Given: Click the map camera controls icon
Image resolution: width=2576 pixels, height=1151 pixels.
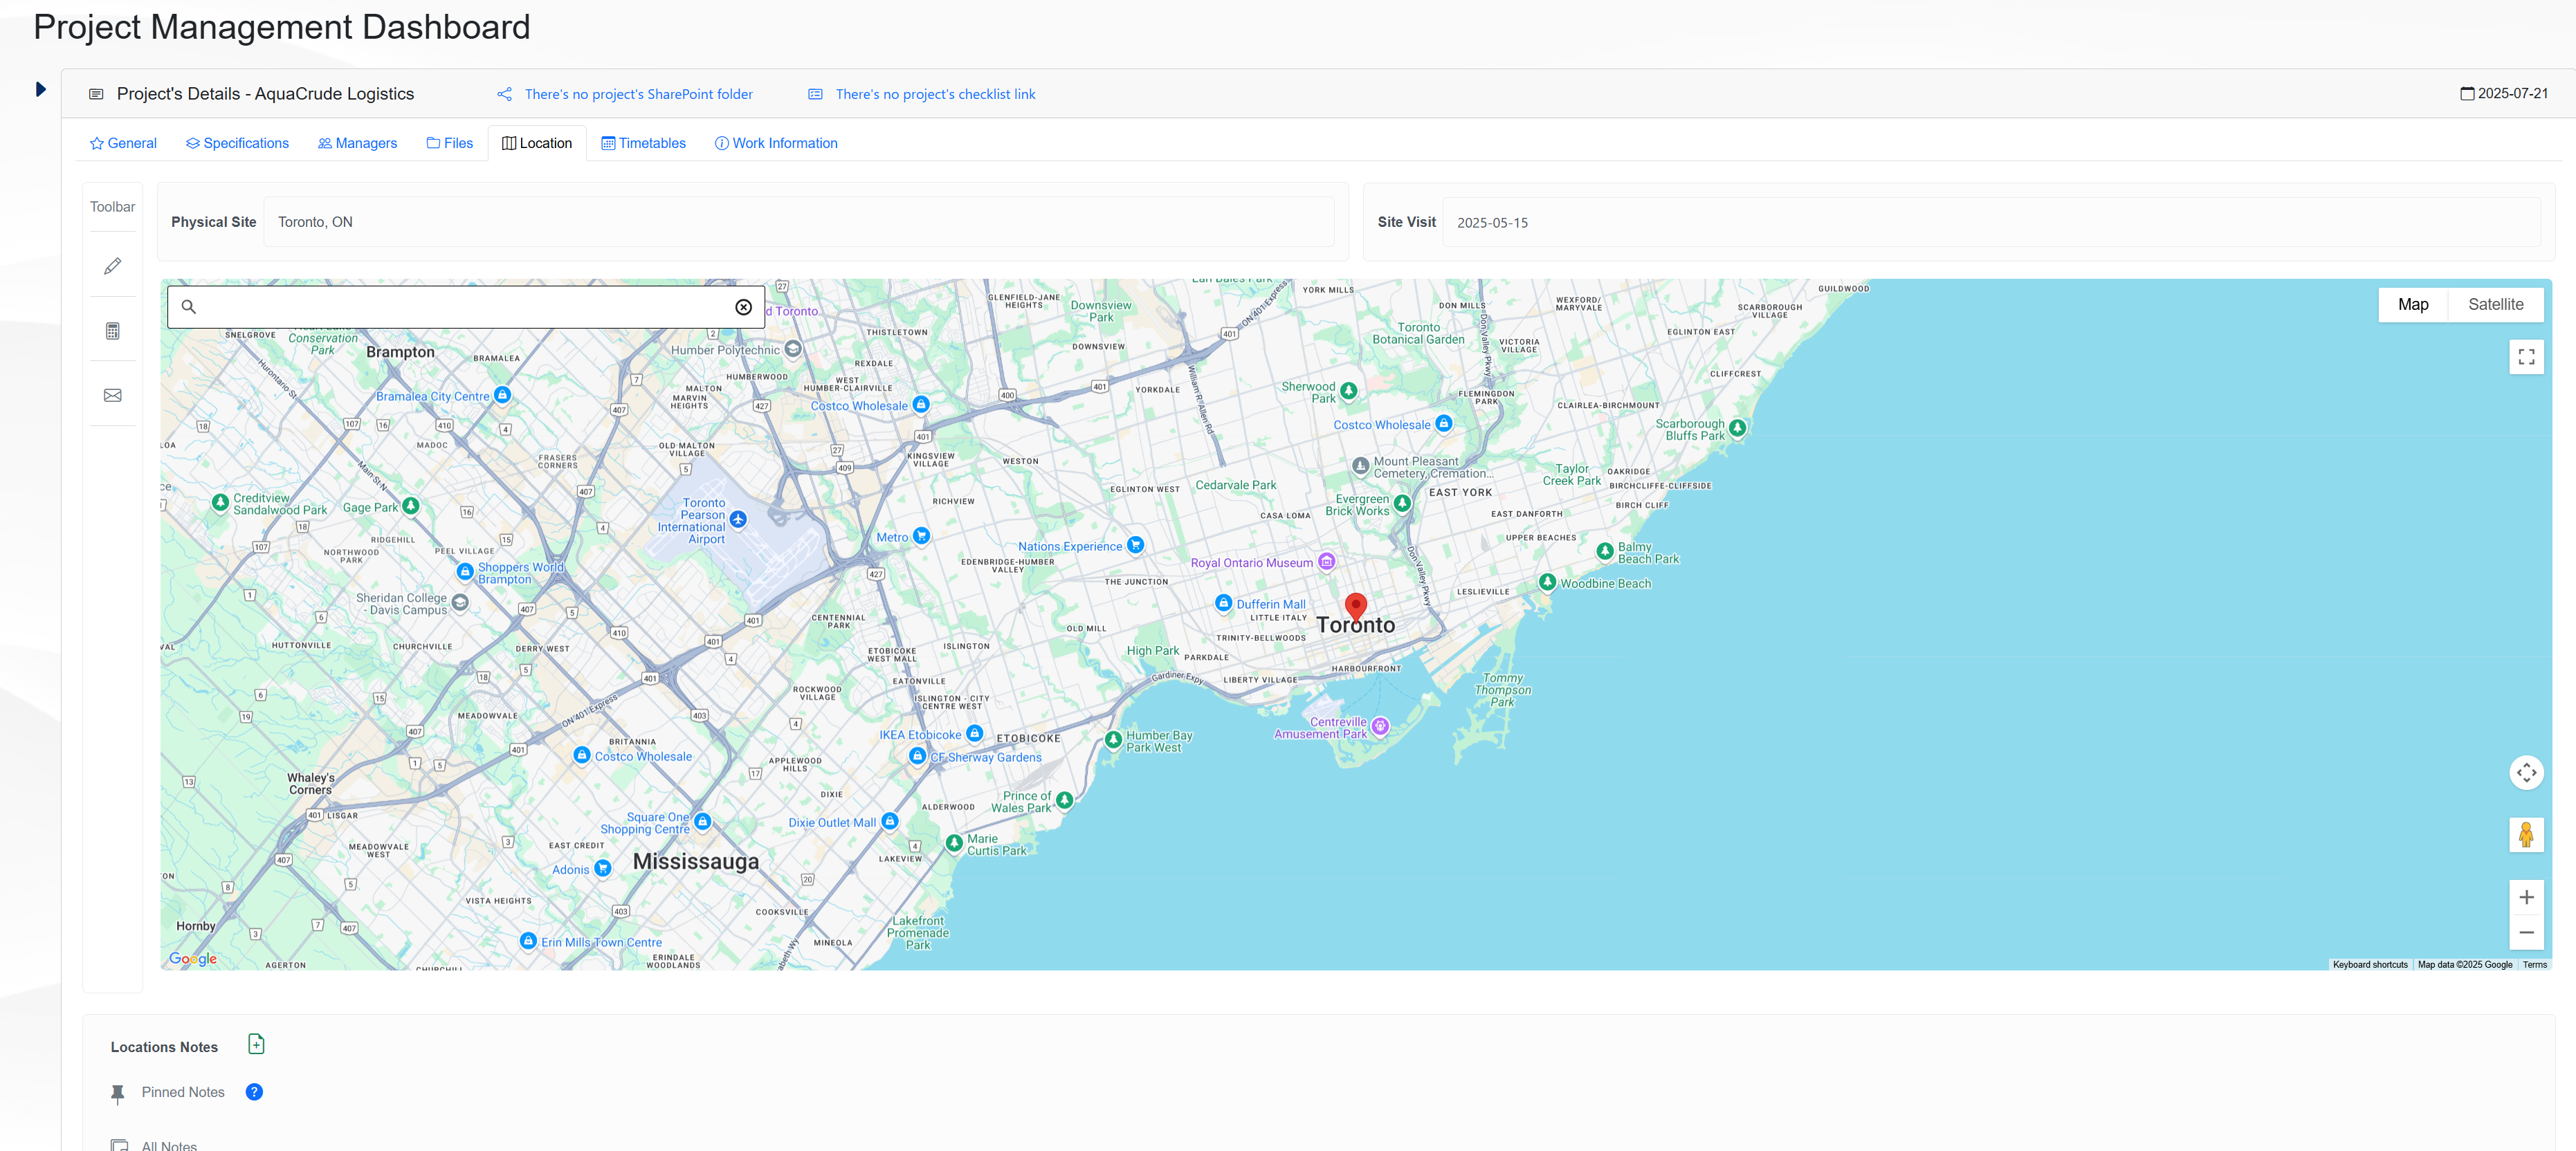Looking at the screenshot, I should (2525, 772).
